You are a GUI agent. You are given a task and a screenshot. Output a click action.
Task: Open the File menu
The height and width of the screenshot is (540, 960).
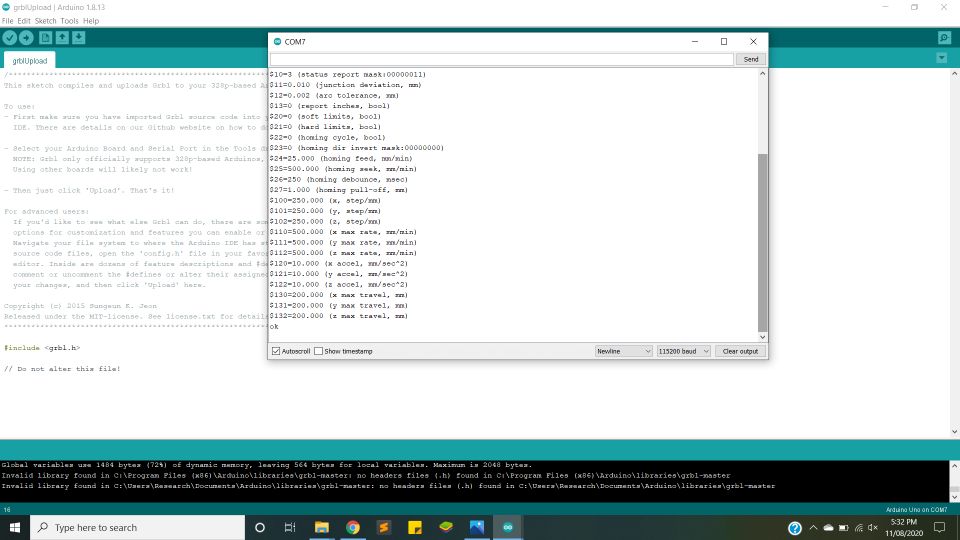click(7, 21)
